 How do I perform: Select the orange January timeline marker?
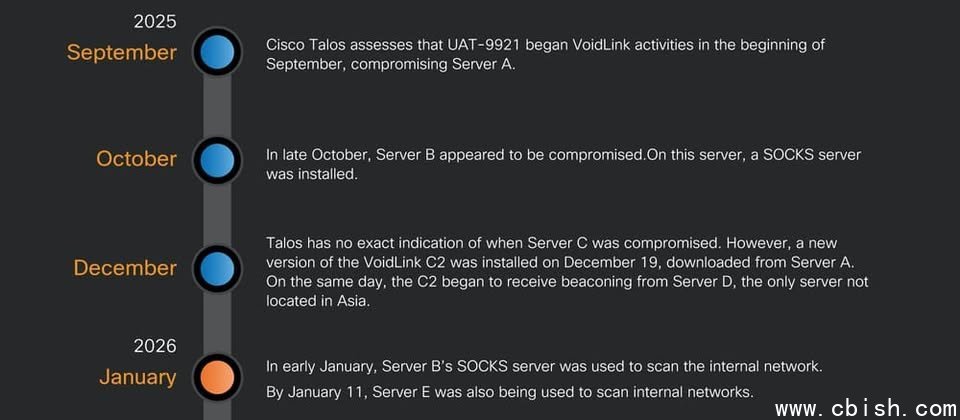click(217, 377)
